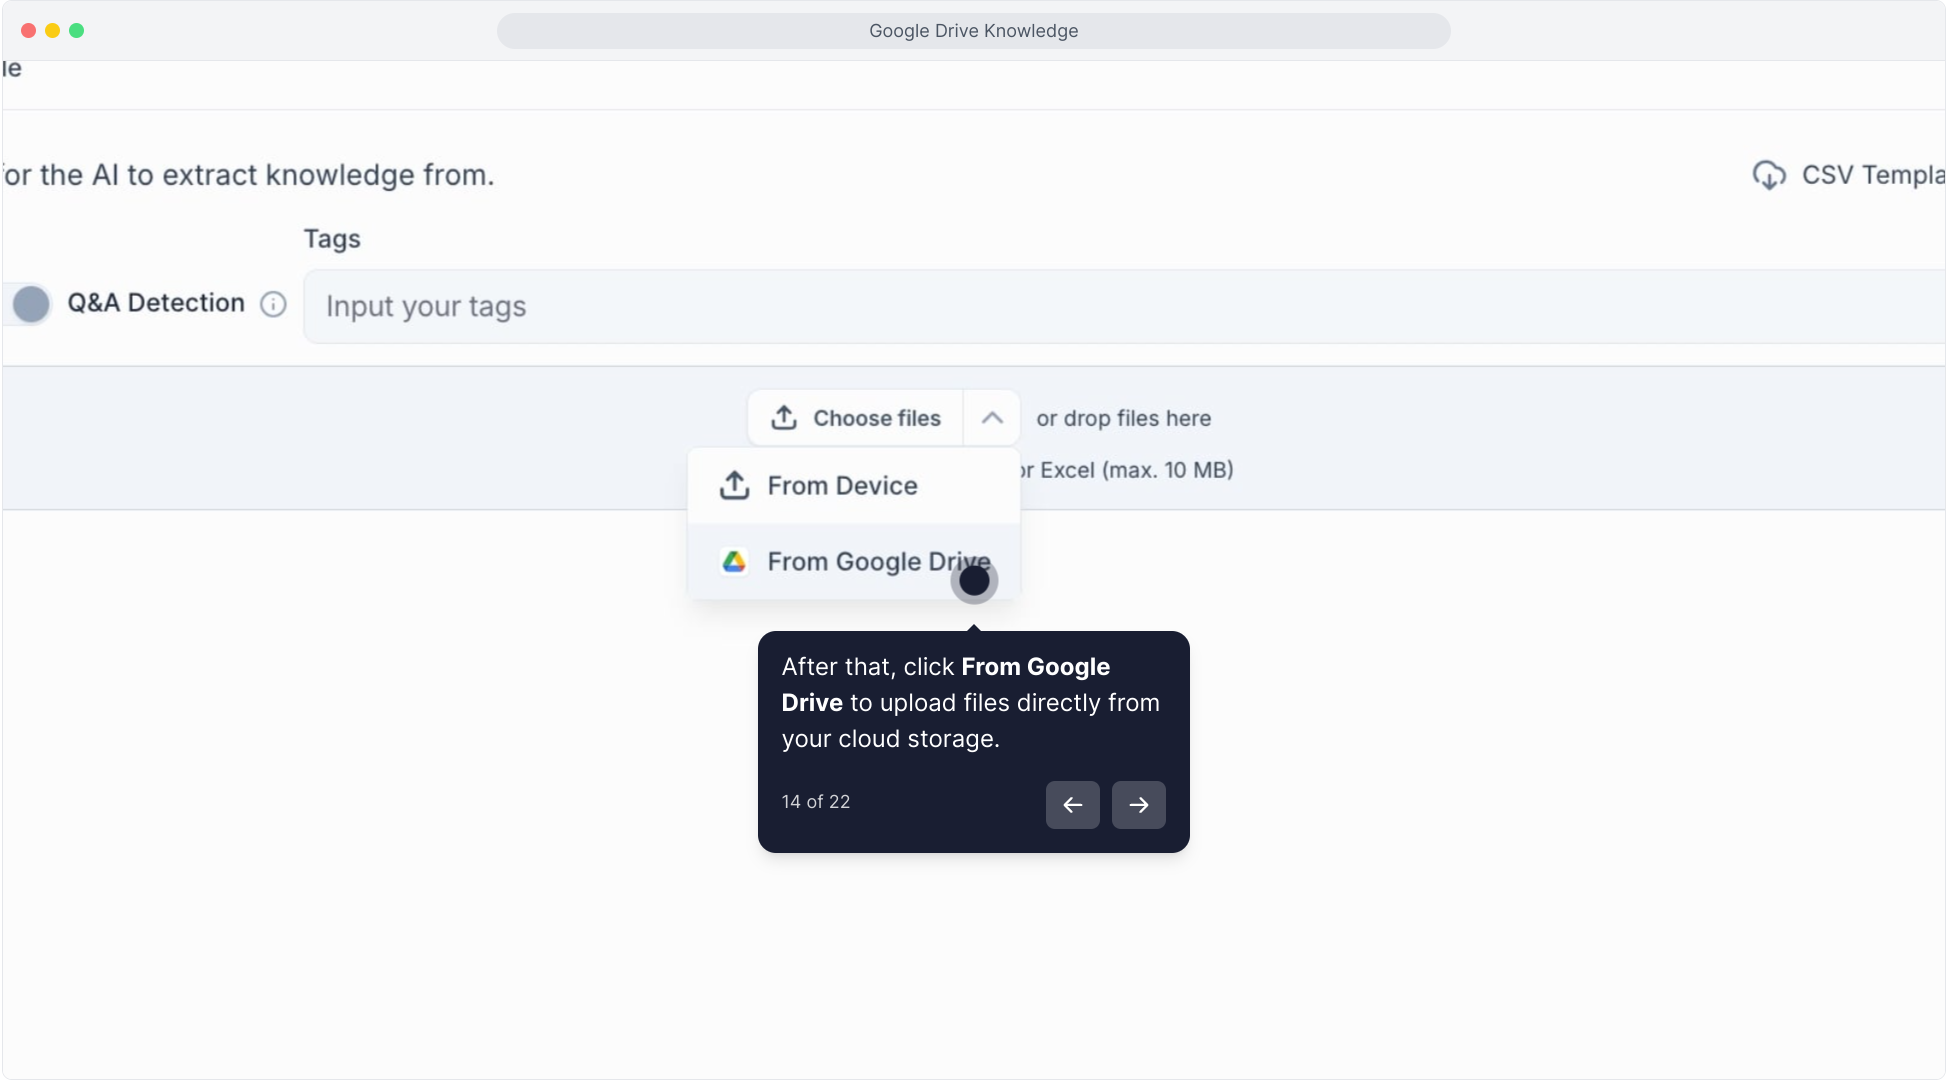Close the window with red button
Image resolution: width=1948 pixels, height=1080 pixels.
(x=28, y=31)
